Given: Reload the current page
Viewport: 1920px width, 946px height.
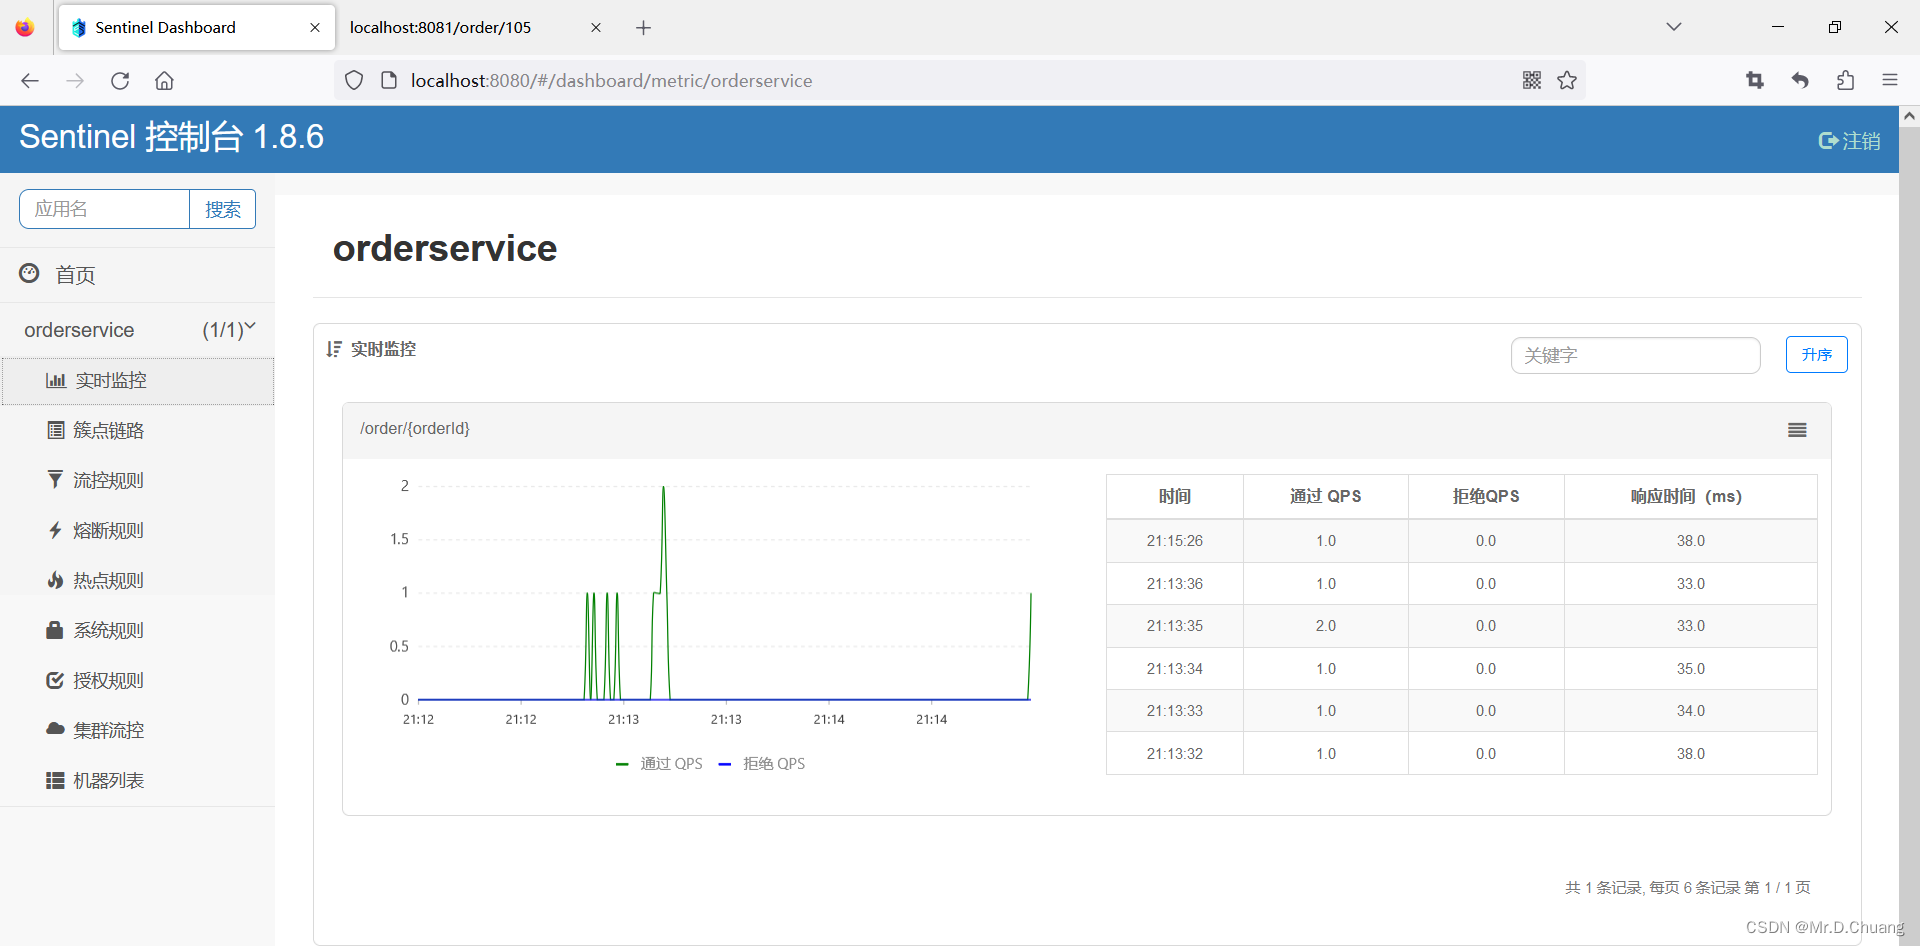Looking at the screenshot, I should pos(120,81).
